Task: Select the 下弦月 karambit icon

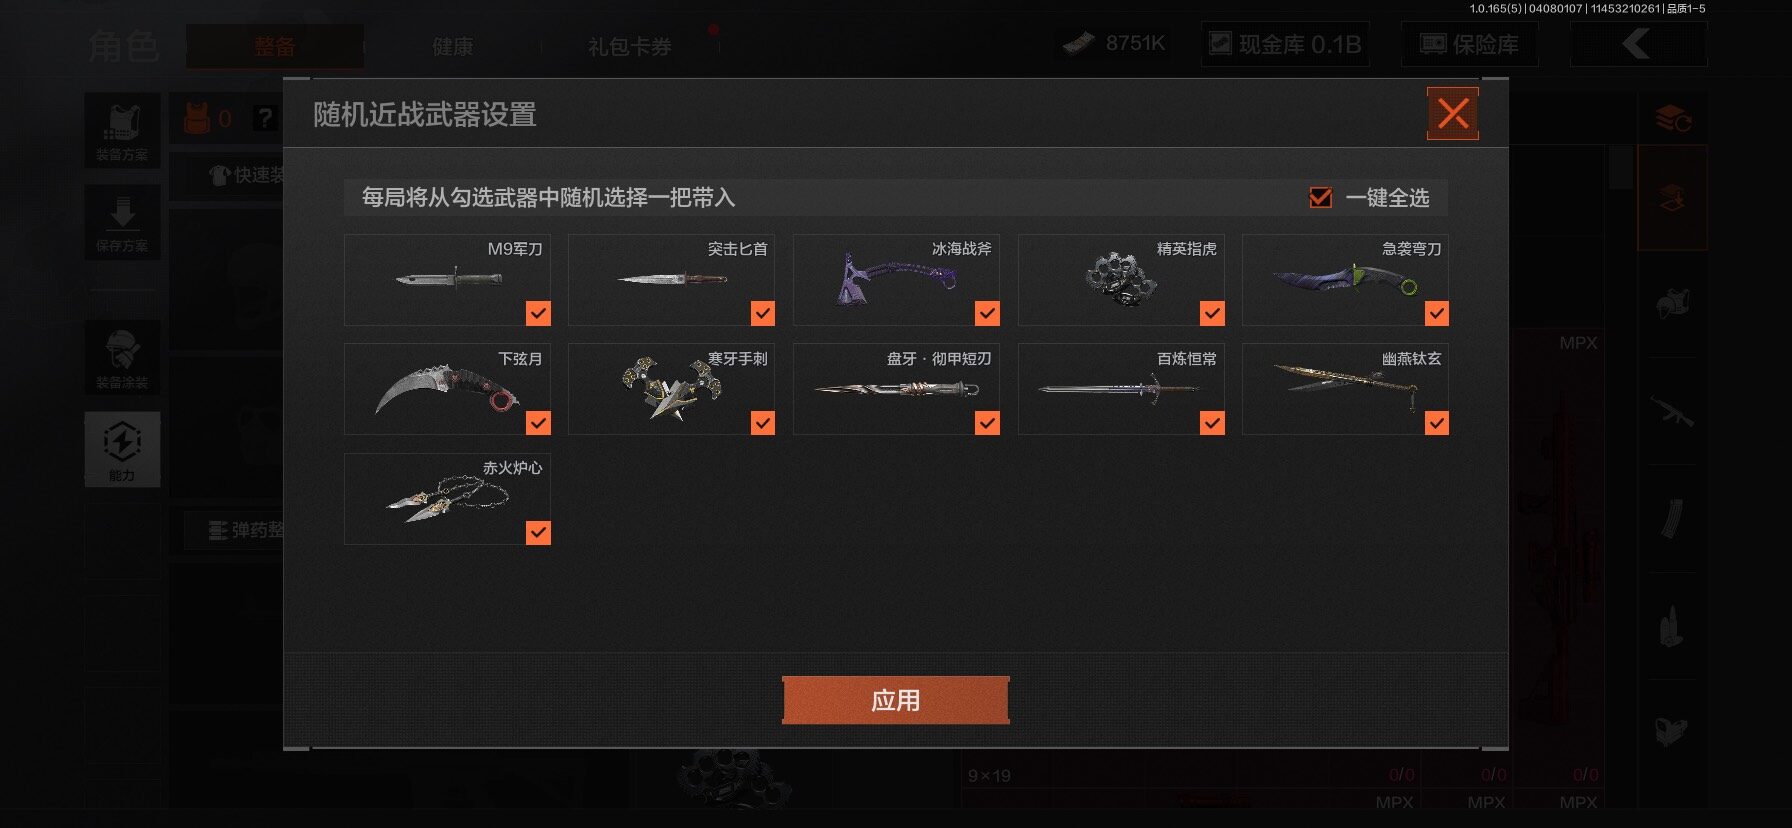Action: tap(446, 389)
